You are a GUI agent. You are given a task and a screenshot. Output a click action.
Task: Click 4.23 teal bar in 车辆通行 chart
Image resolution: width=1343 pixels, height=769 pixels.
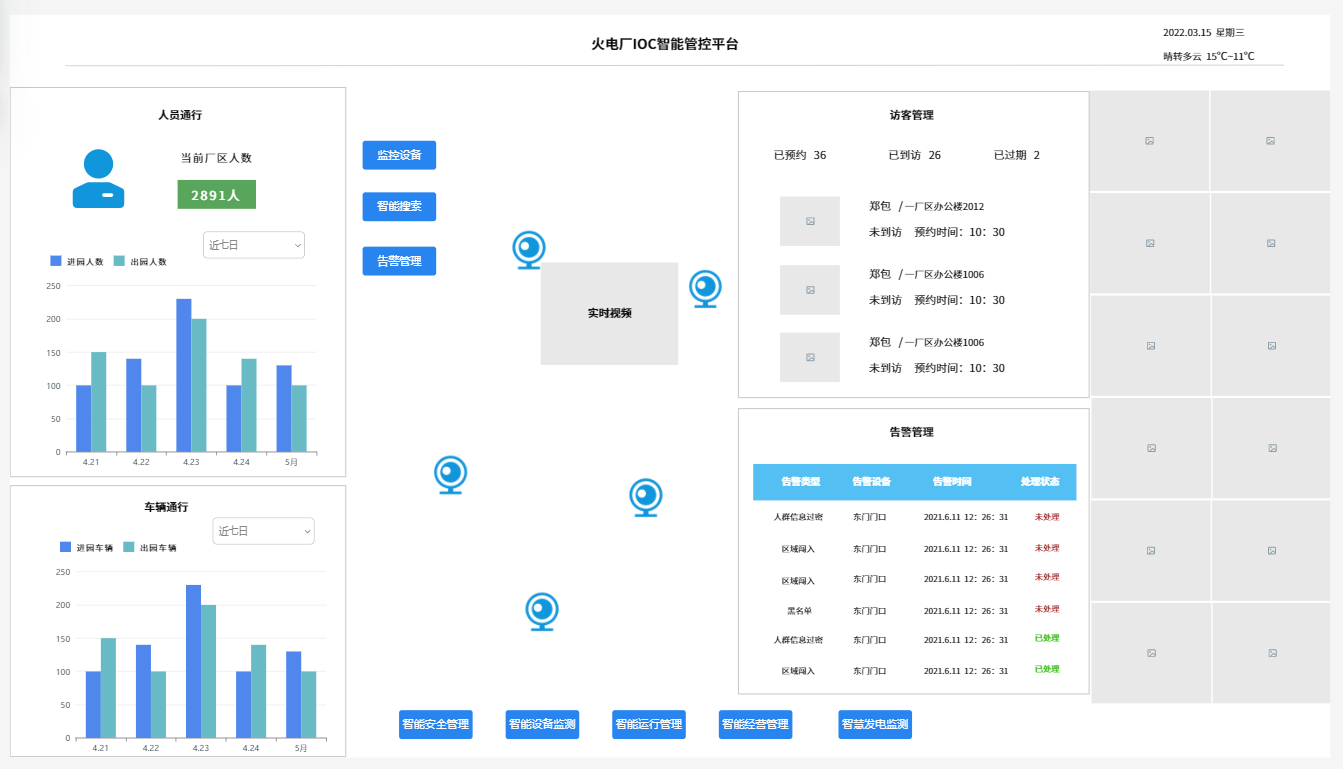coord(208,671)
